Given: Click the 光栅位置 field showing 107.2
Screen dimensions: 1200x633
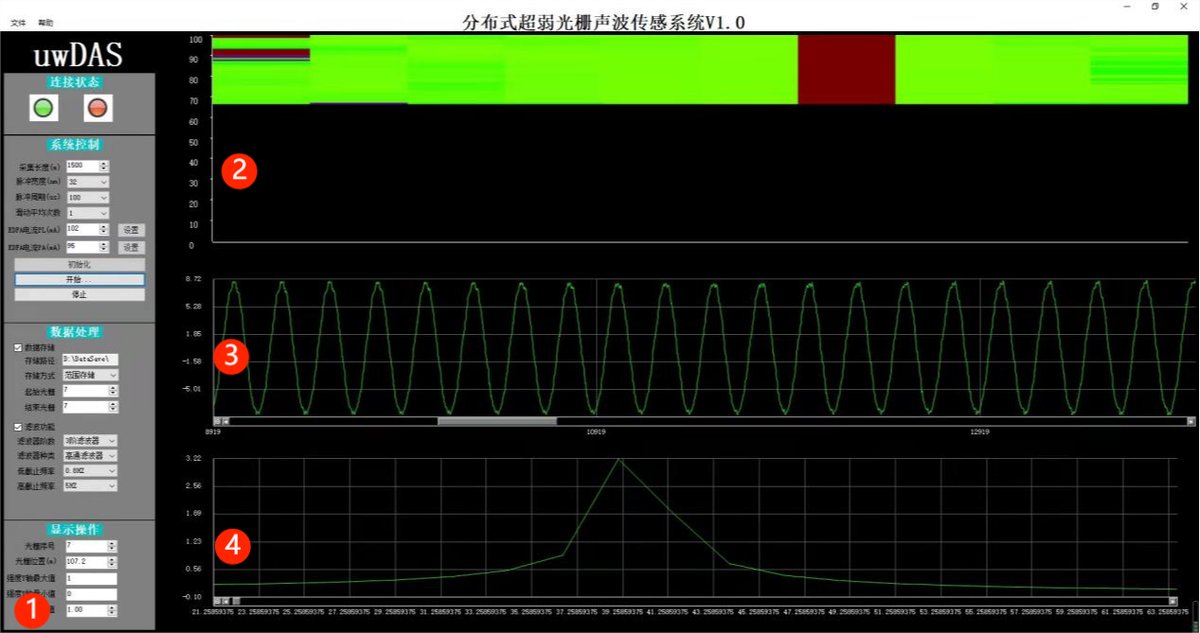Looking at the screenshot, I should click(x=87, y=562).
